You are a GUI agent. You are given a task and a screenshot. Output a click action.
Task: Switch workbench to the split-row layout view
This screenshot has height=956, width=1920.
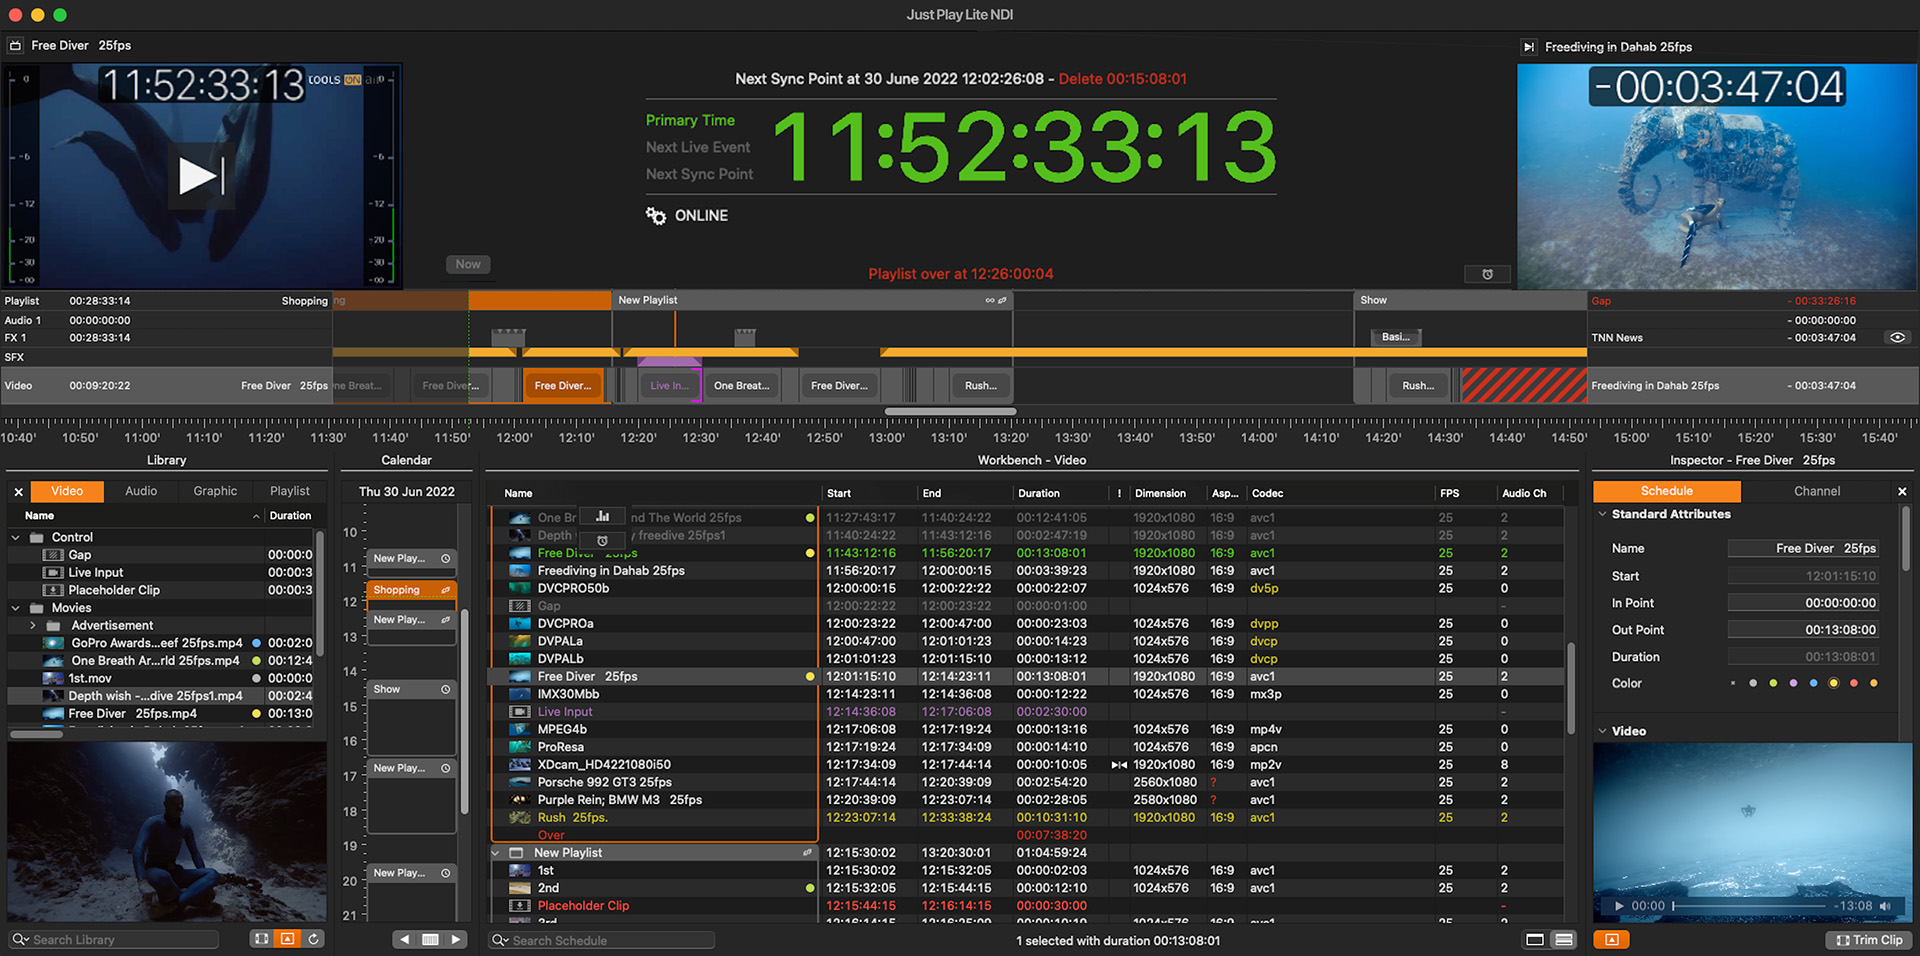[x=1564, y=939]
